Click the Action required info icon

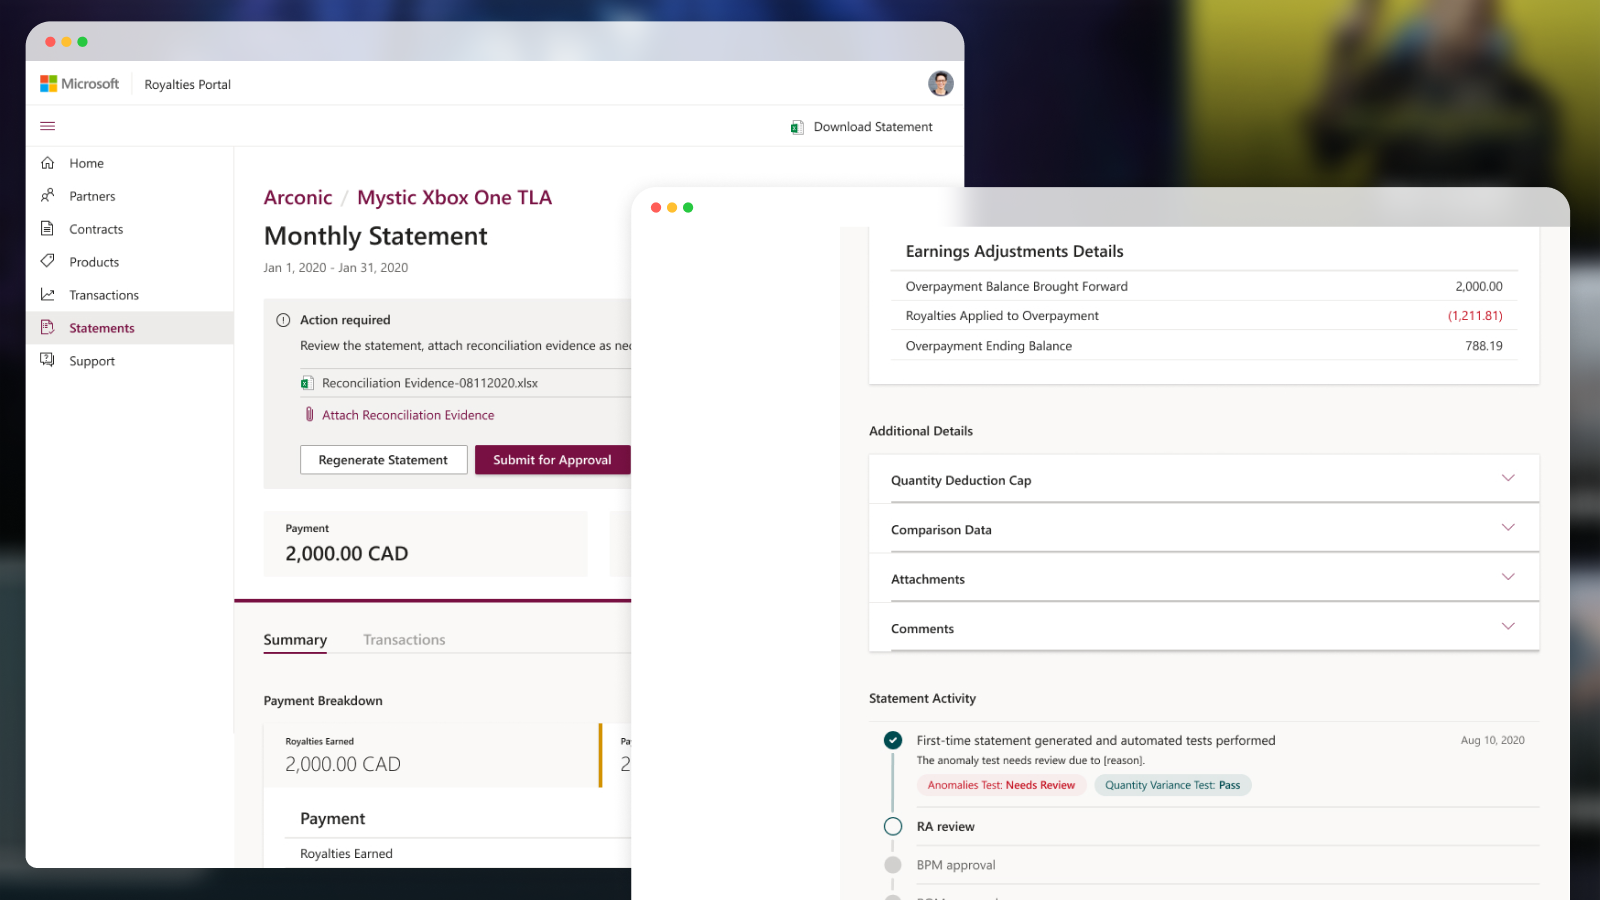click(x=283, y=320)
